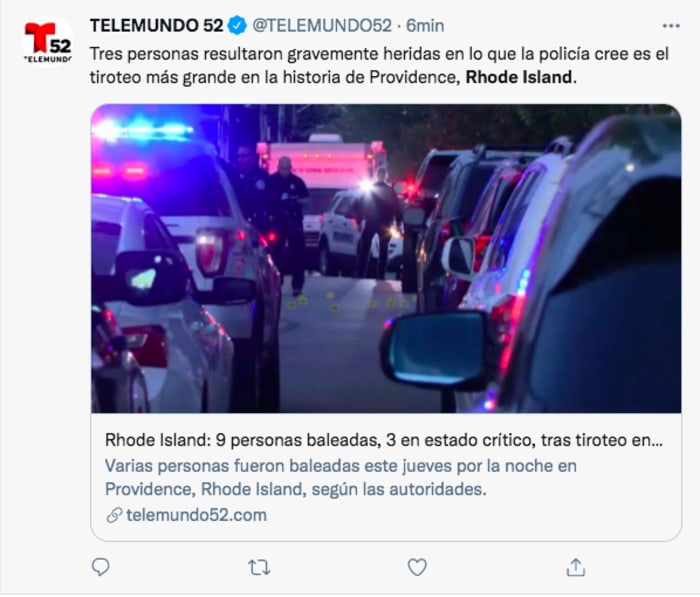Click the Telemundo T logo in avatar
Screen dimensions: 700x597
[40, 38]
